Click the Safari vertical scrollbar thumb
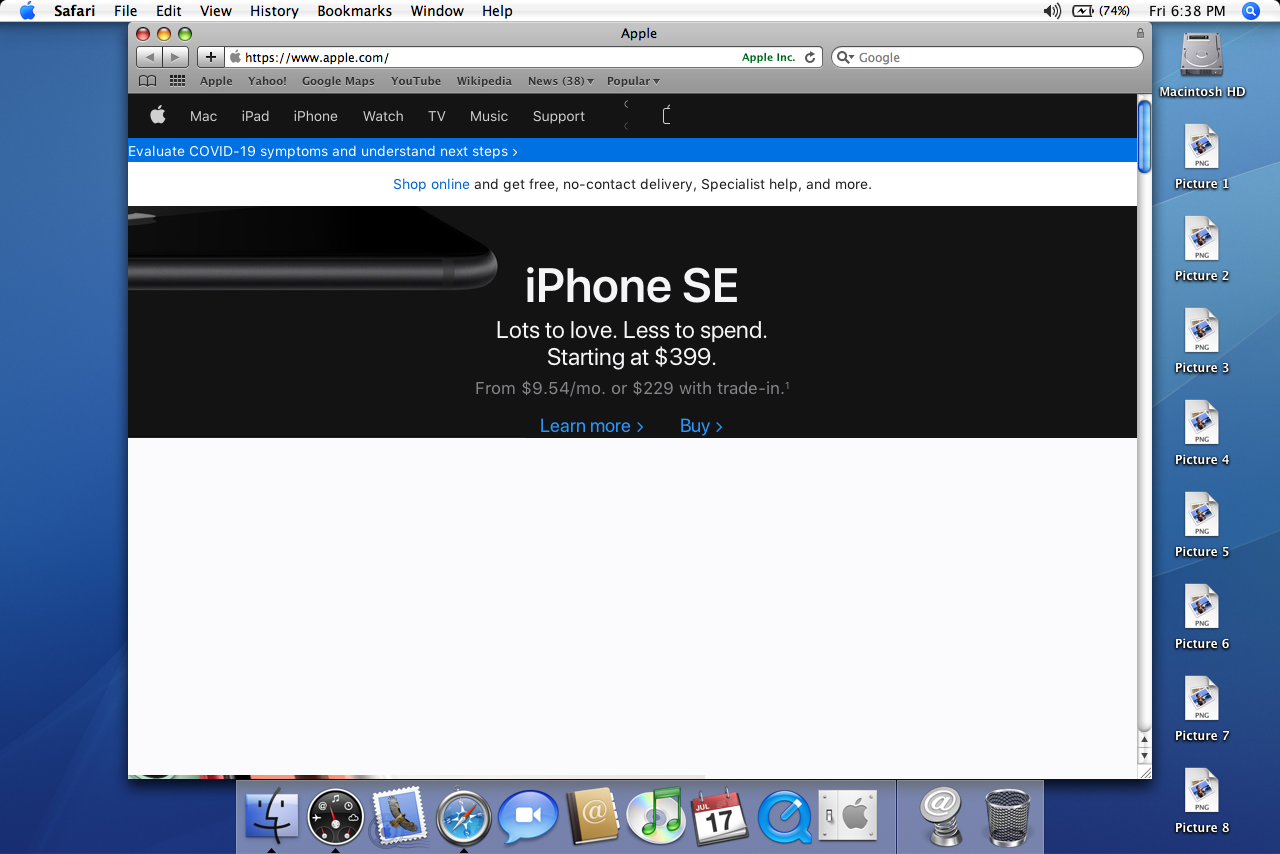The height and width of the screenshot is (854, 1280). (x=1144, y=136)
